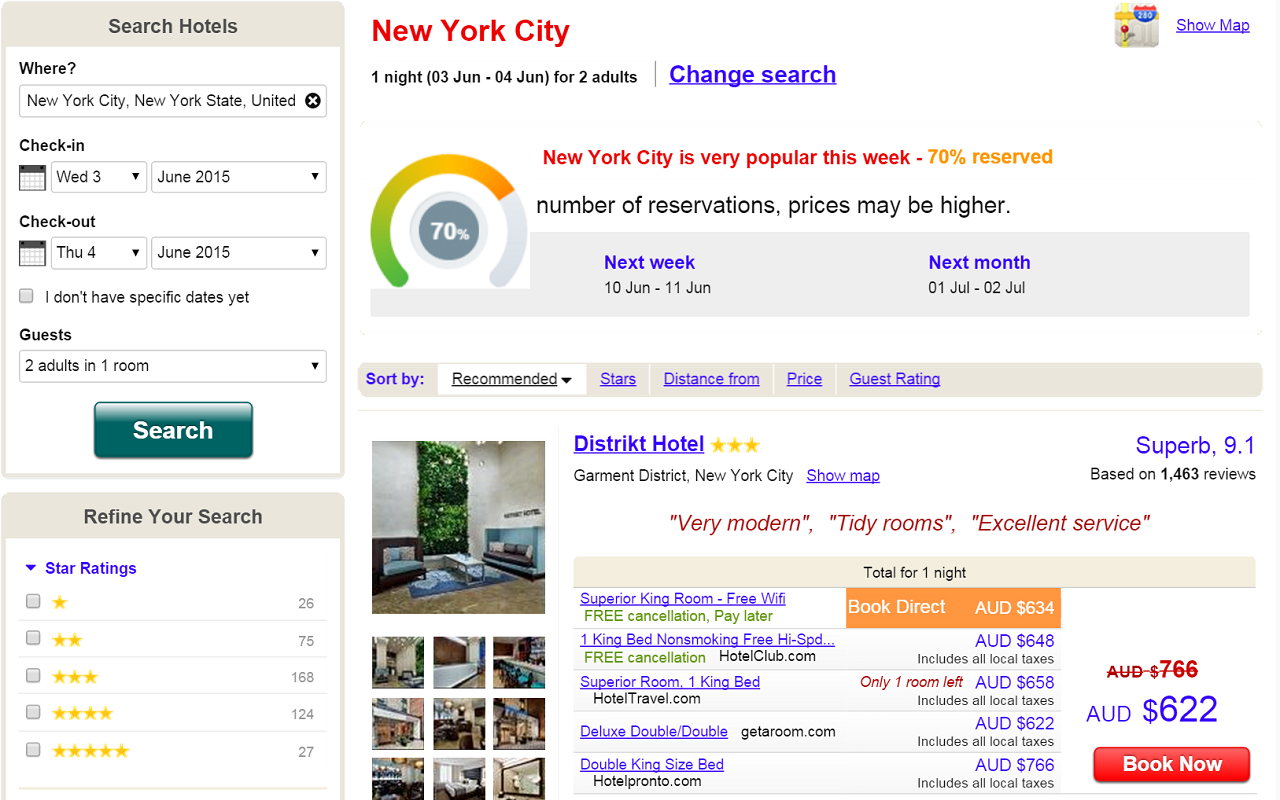Click the three-star hotel count 168
Image resolution: width=1280 pixels, height=800 pixels.
[x=303, y=677]
